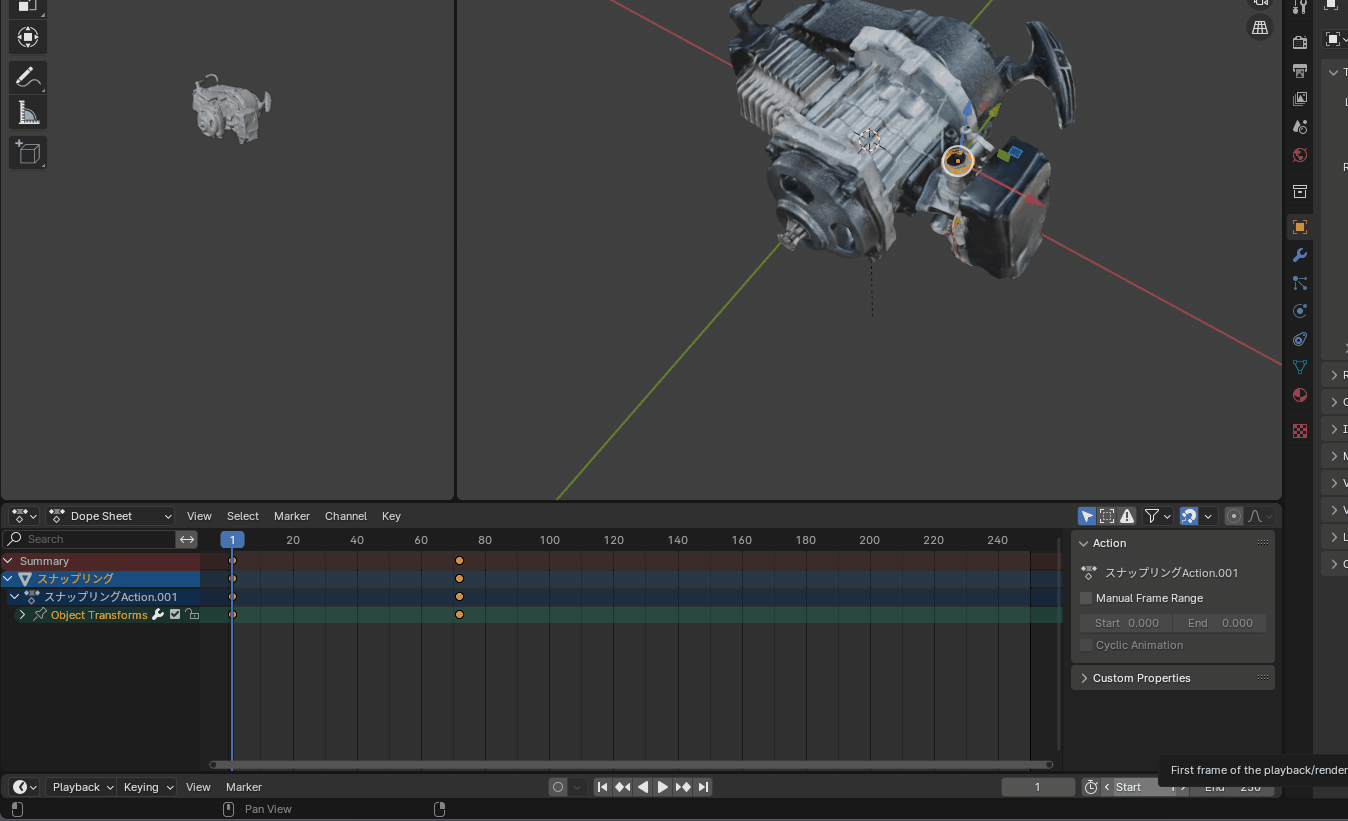The width and height of the screenshot is (1348, 821).
Task: Enable the Manual Frame Range checkbox
Action: (x=1086, y=598)
